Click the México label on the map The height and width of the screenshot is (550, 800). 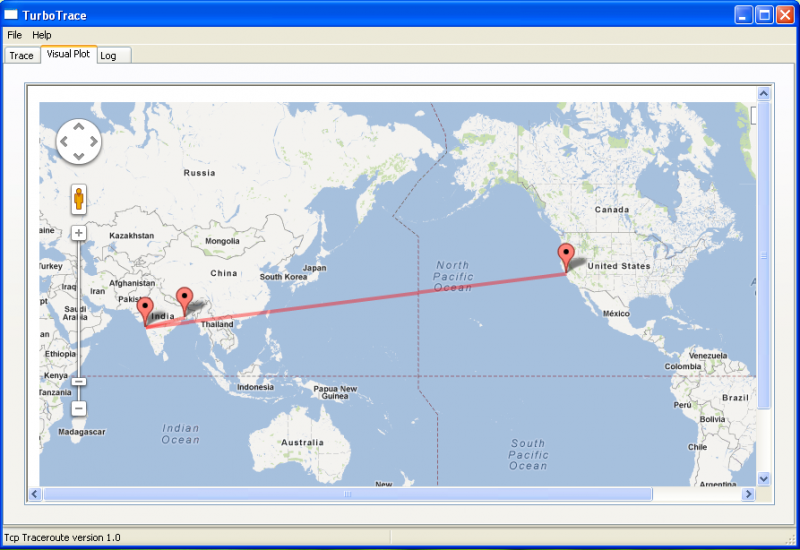[616, 313]
